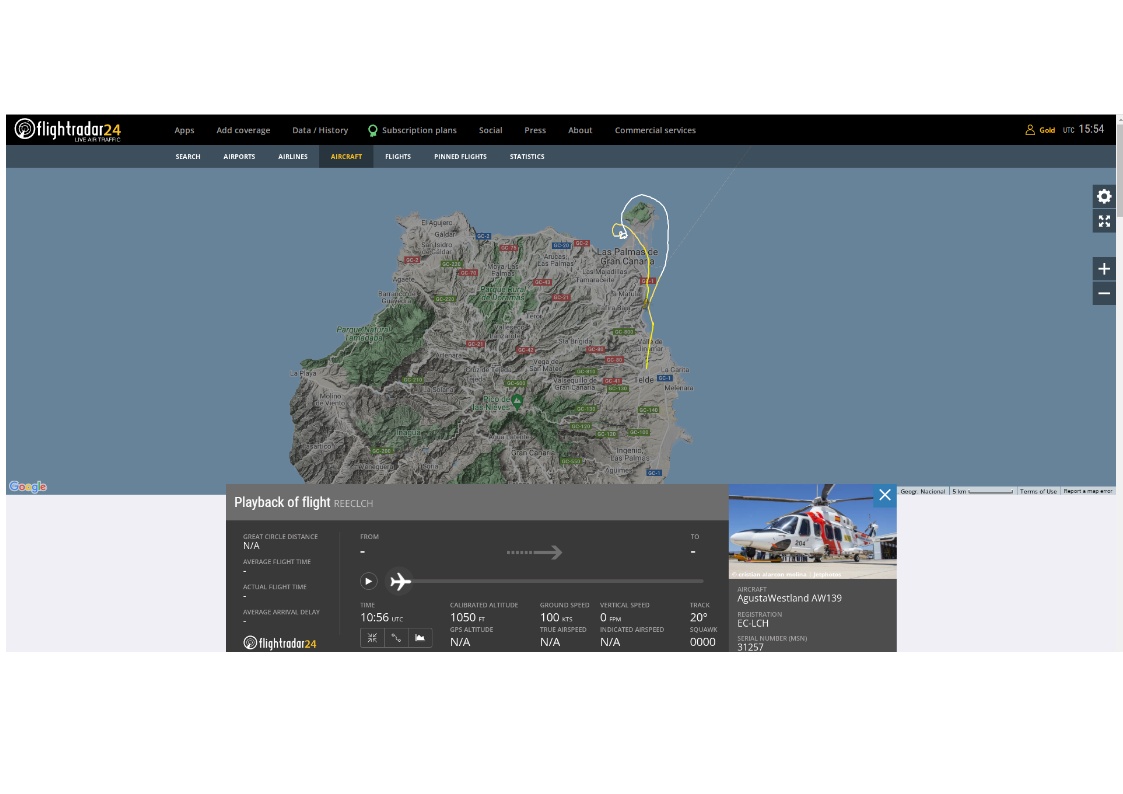
Task: Switch to the AIRPORTS tab
Action: [x=239, y=157]
